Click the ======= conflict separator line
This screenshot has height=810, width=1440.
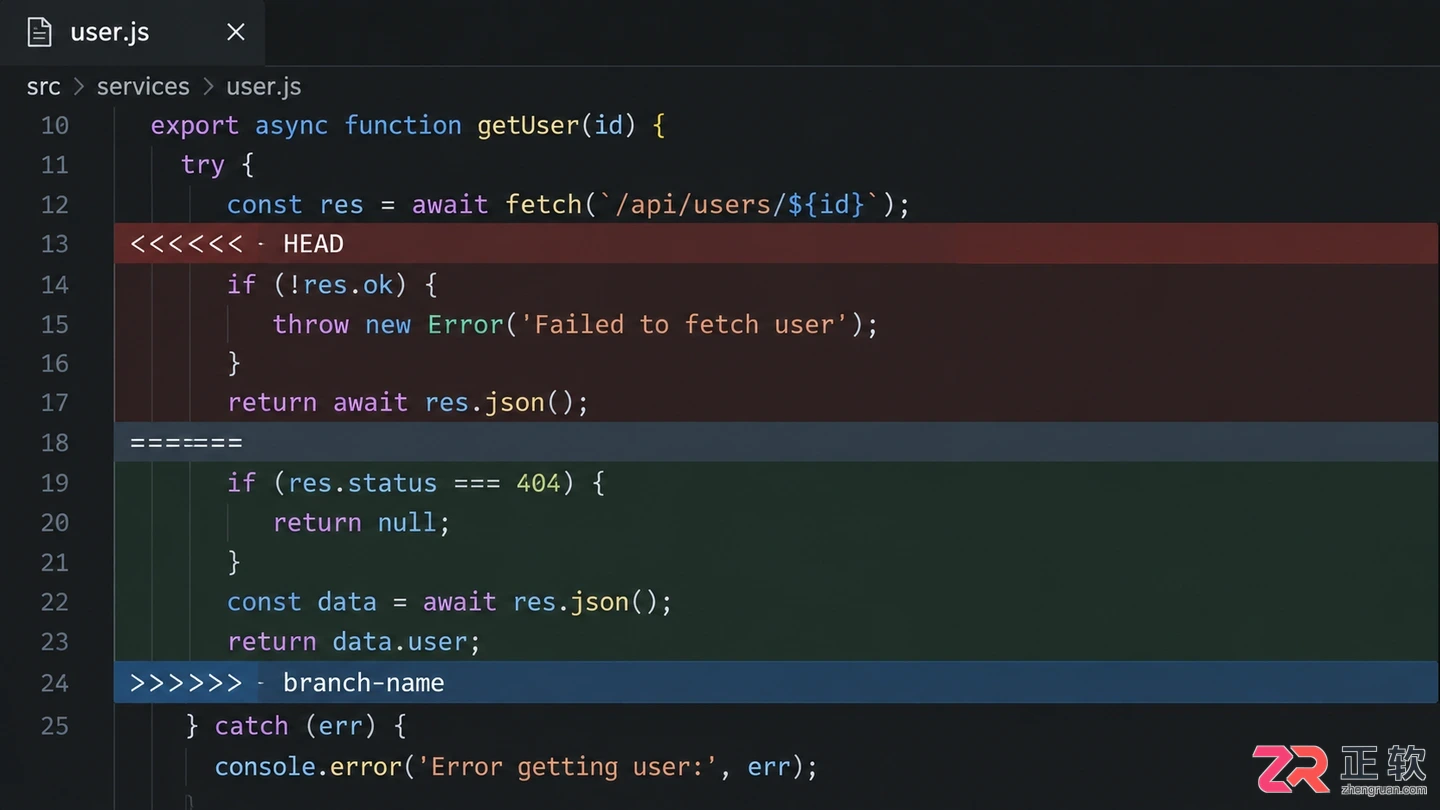[776, 442]
